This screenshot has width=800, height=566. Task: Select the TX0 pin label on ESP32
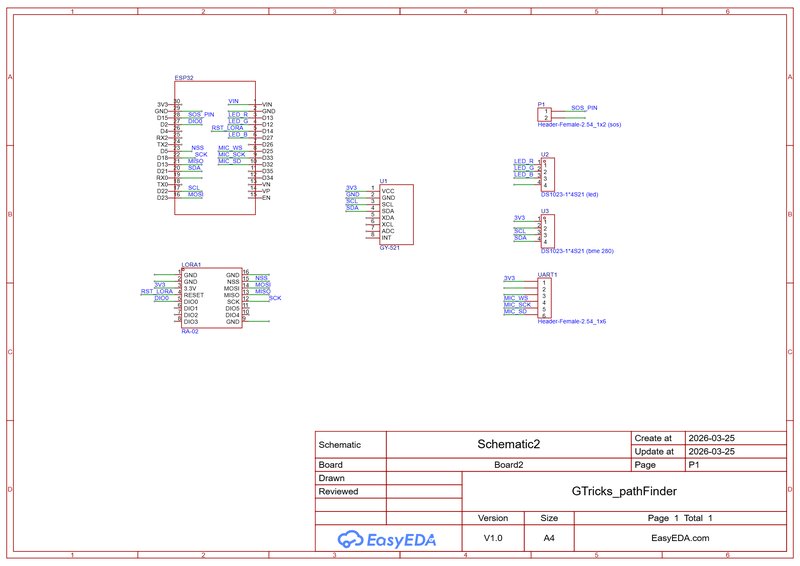pos(162,184)
